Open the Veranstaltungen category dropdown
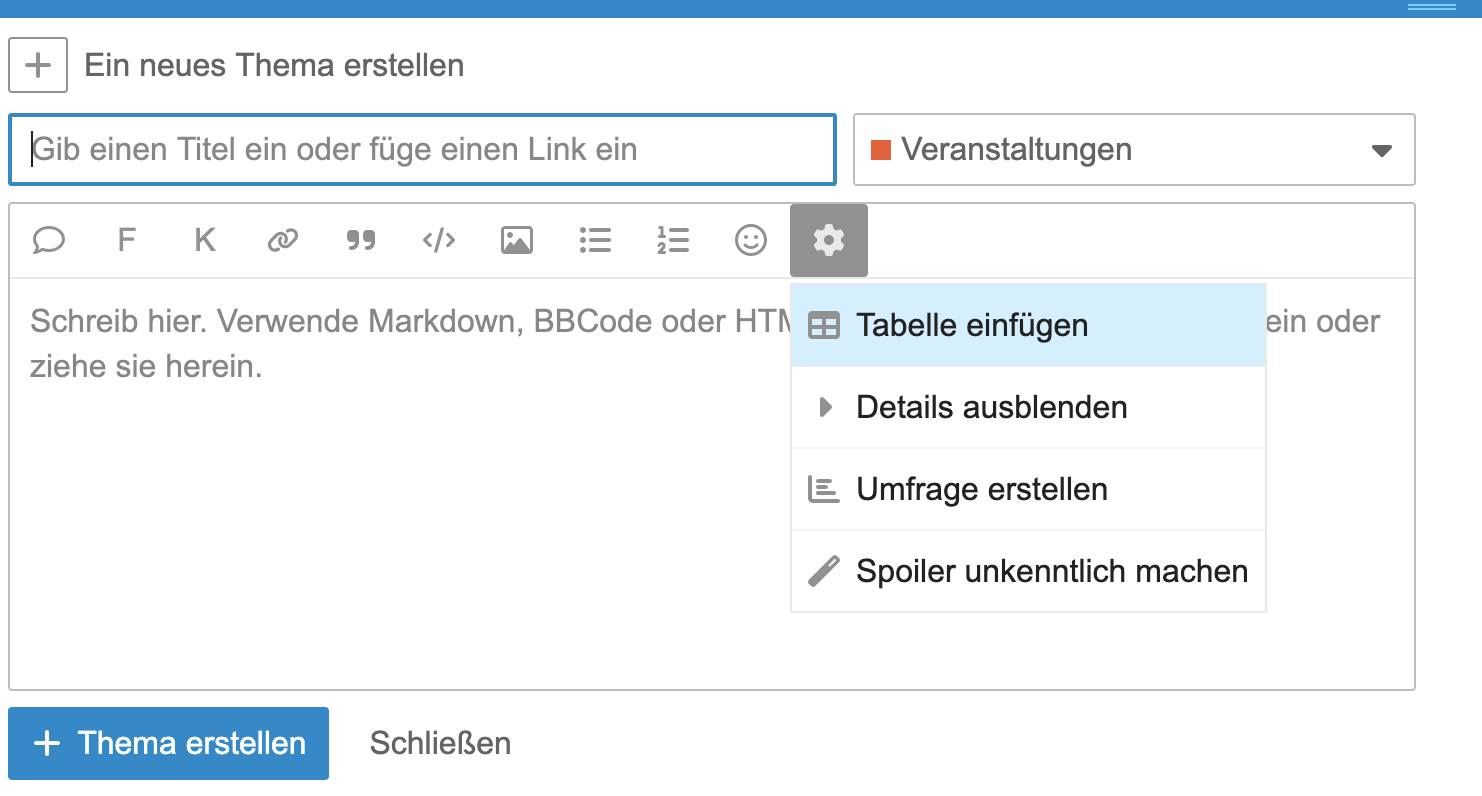 (x=1134, y=150)
